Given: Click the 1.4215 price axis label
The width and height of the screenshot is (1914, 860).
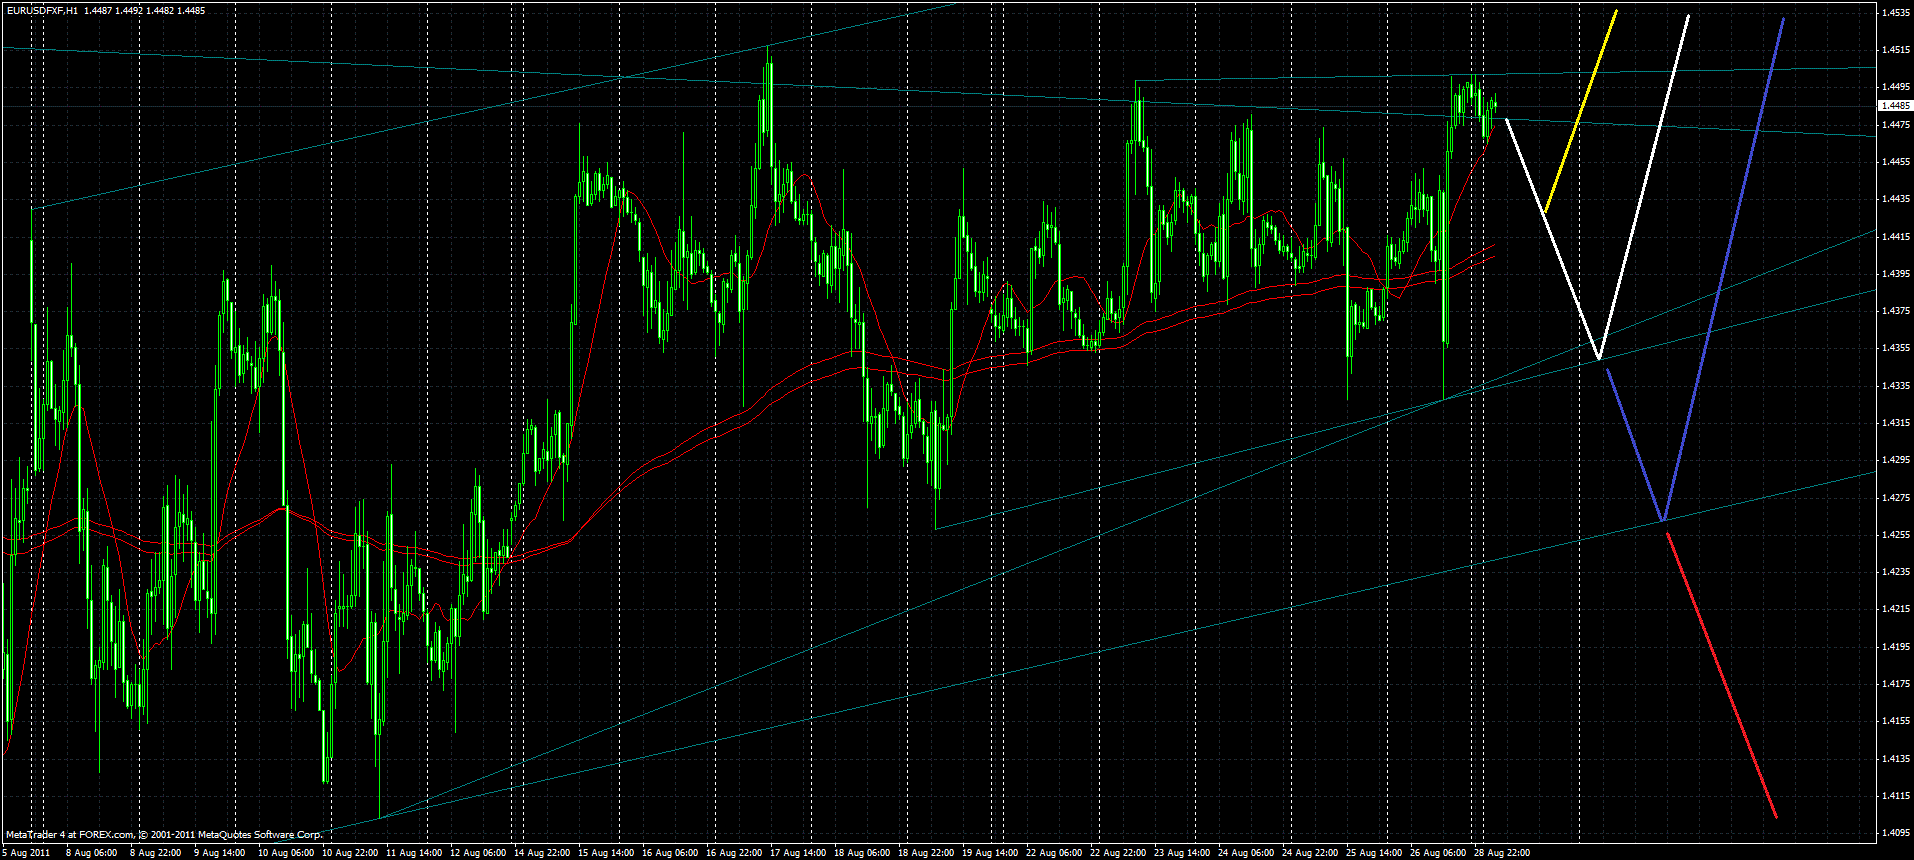Looking at the screenshot, I should coord(1895,608).
